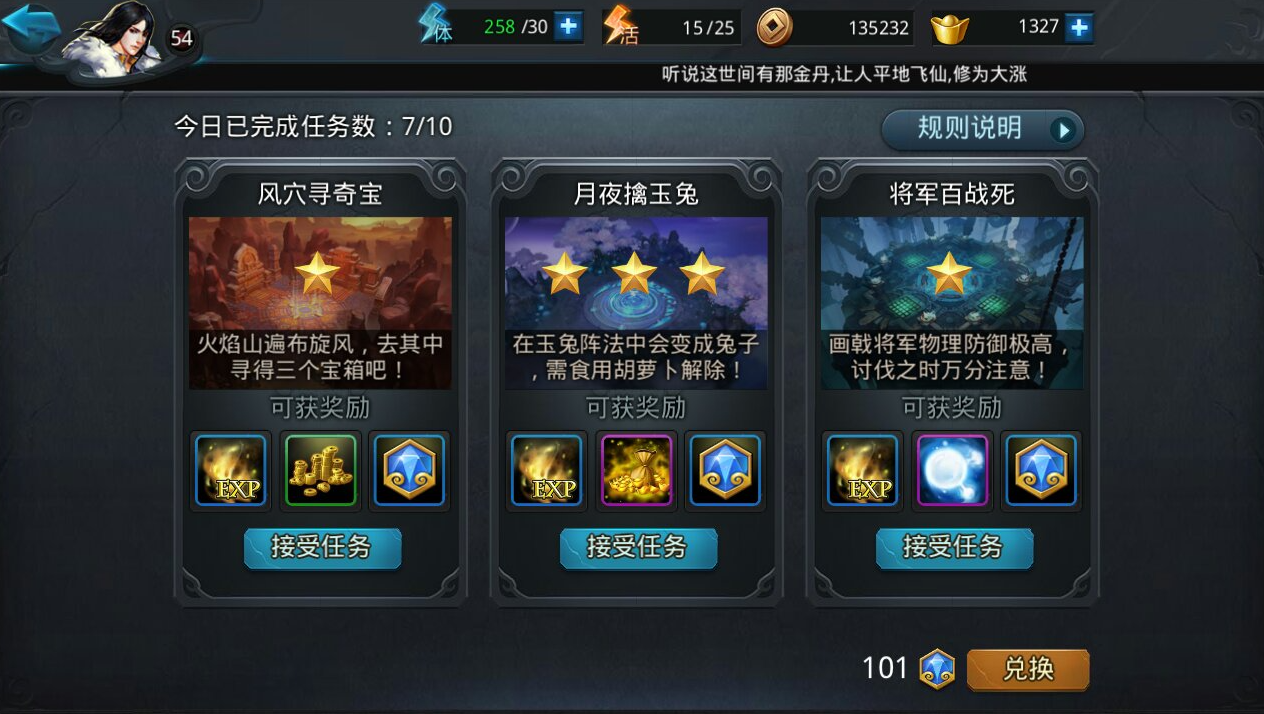Screen dimensions: 1264x714
Task: Tap the copper coin currency icon
Action: pyautogui.click(x=774, y=28)
